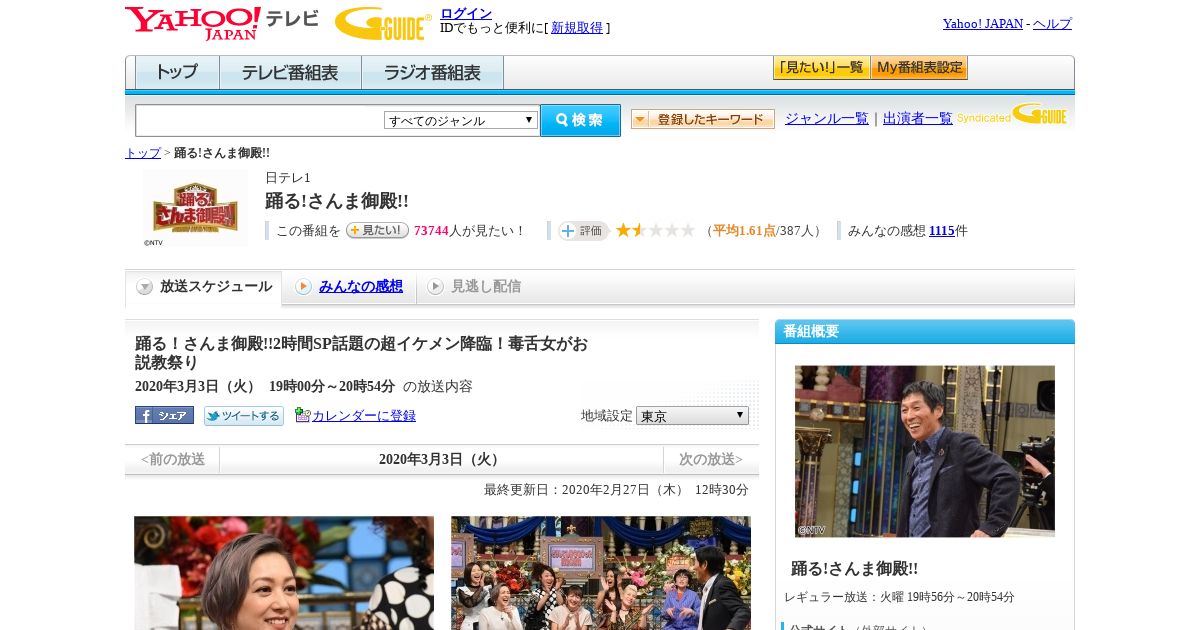Click the 検索 search button
The image size is (1200, 630).
580,120
